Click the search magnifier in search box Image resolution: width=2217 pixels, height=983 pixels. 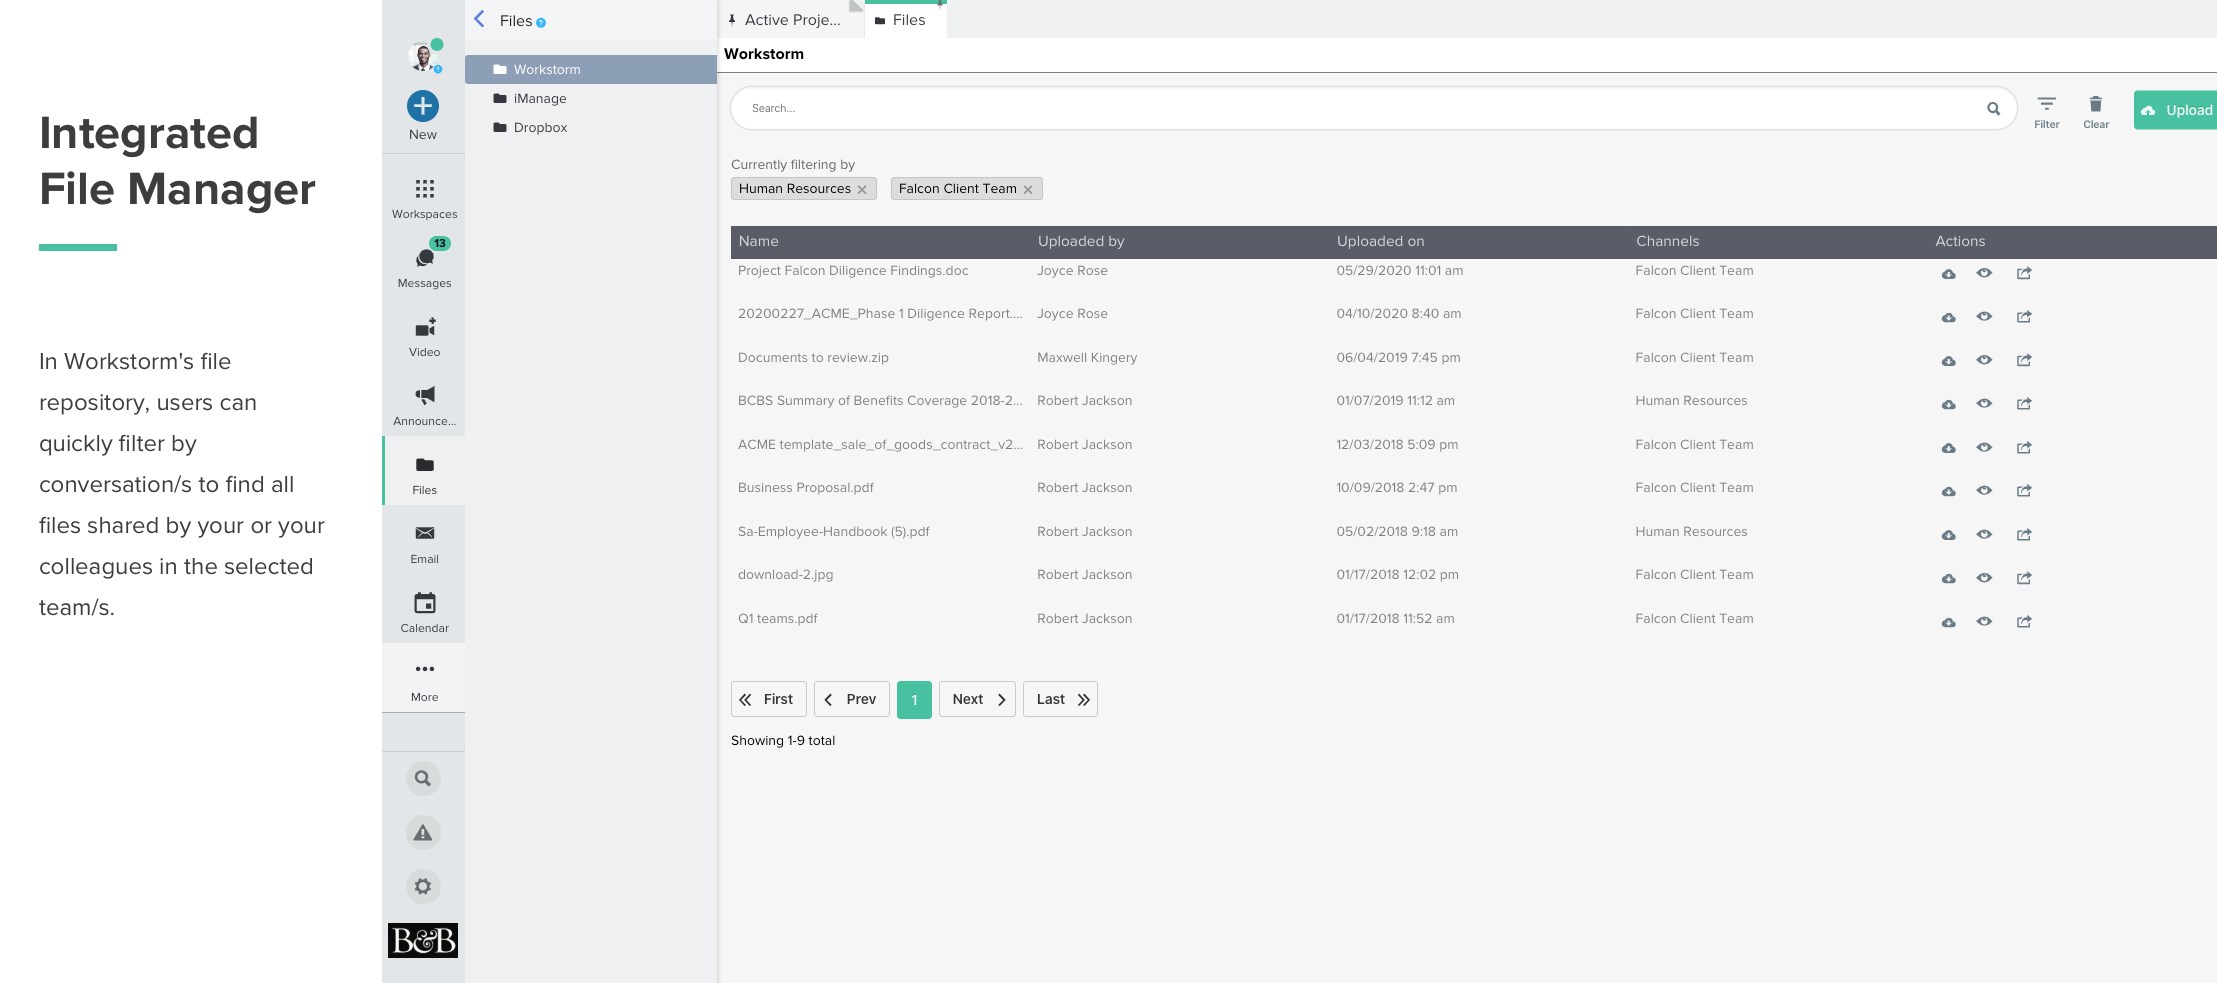point(1993,108)
